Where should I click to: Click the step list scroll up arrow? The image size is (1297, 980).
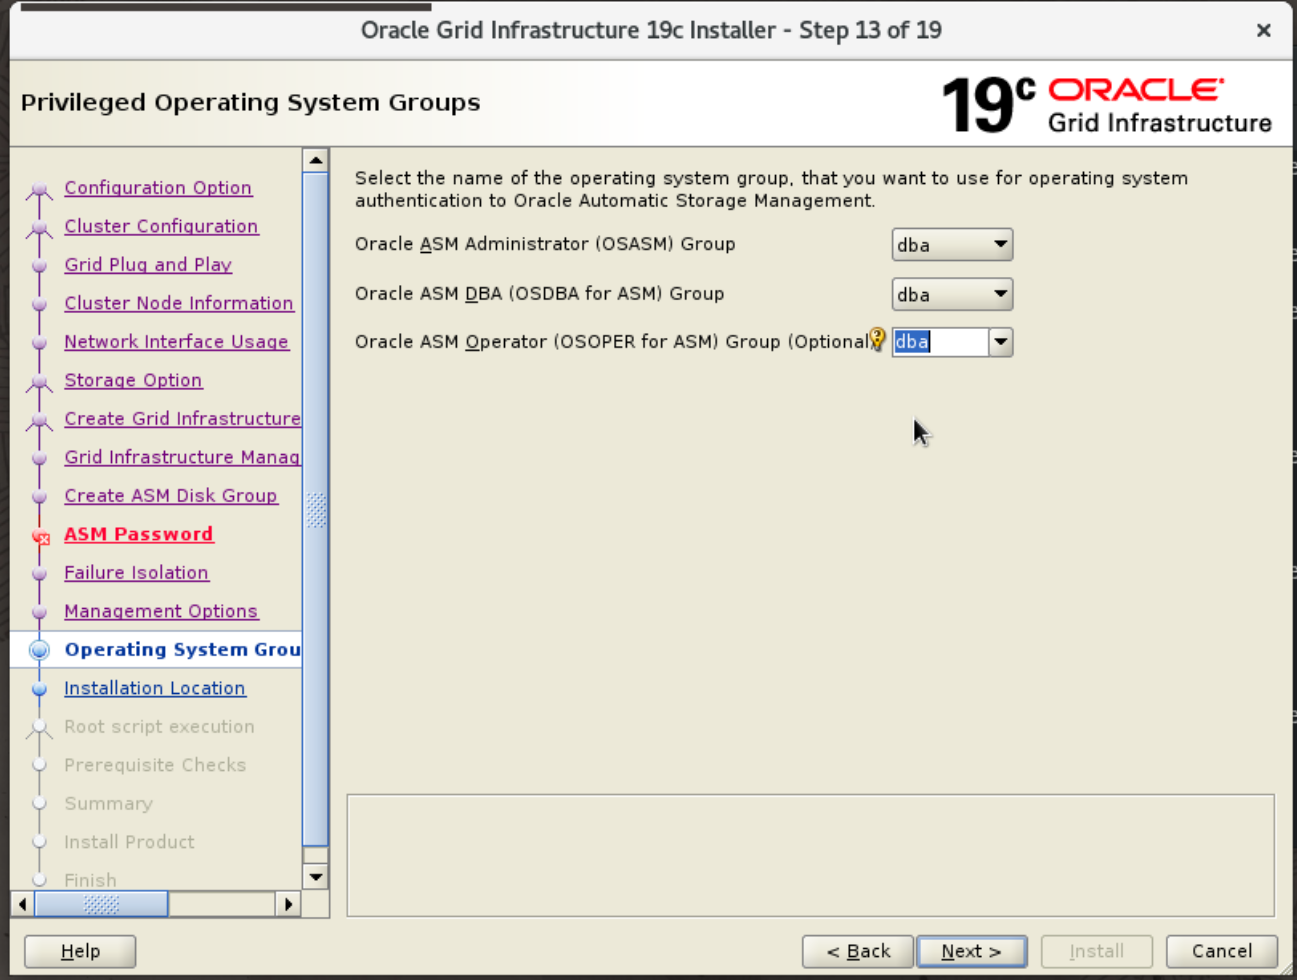pyautogui.click(x=316, y=160)
